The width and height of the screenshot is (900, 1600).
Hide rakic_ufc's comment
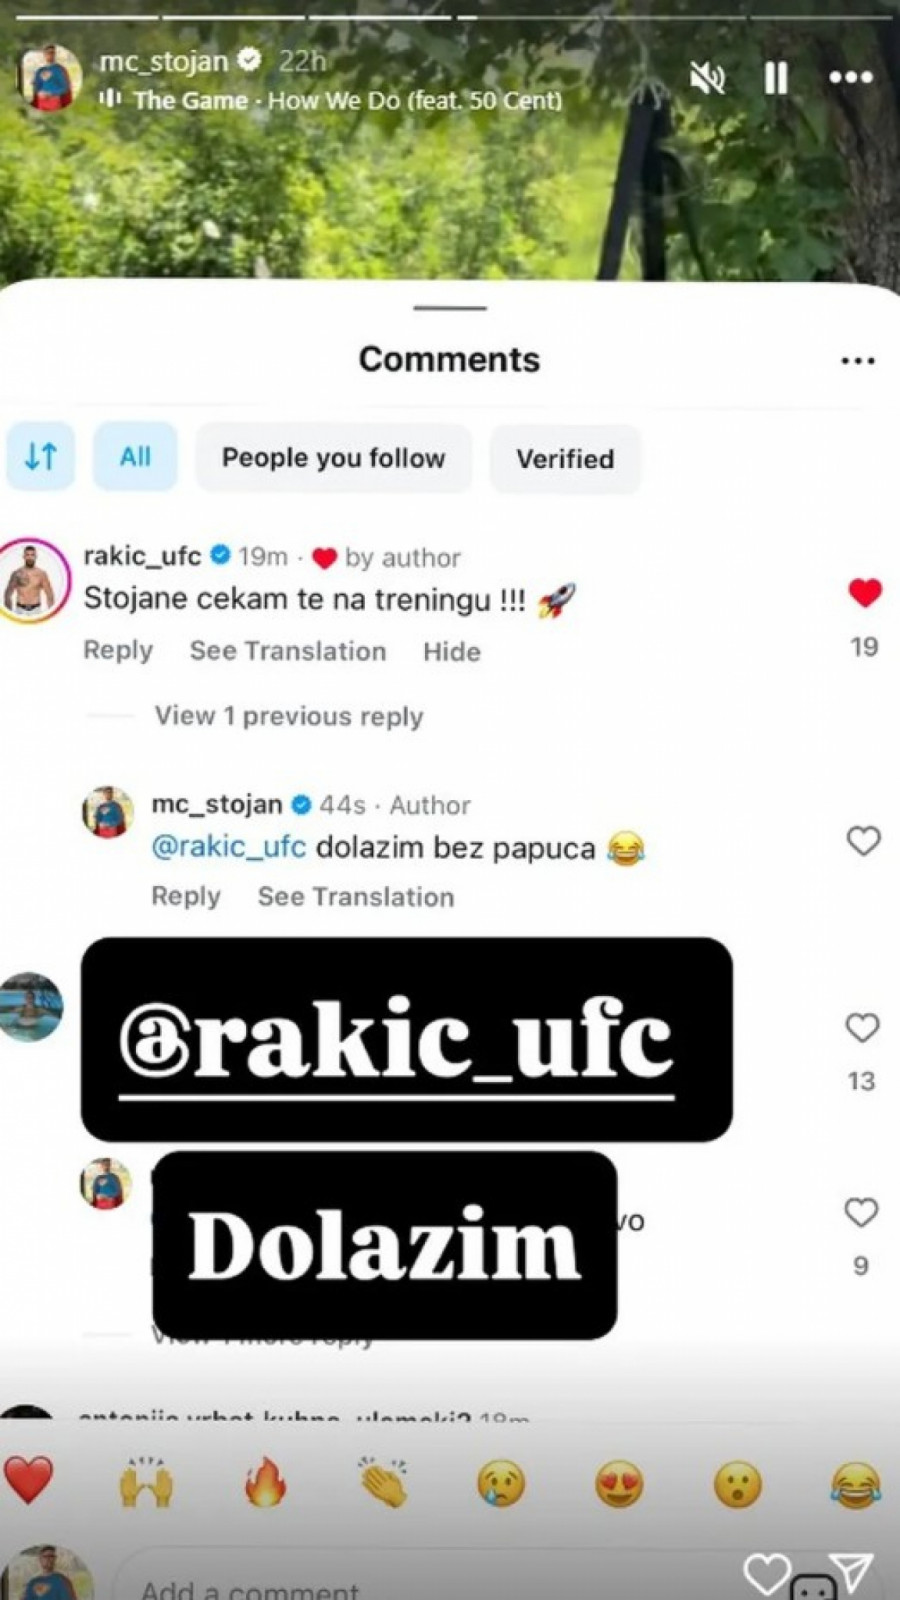pyautogui.click(x=452, y=652)
